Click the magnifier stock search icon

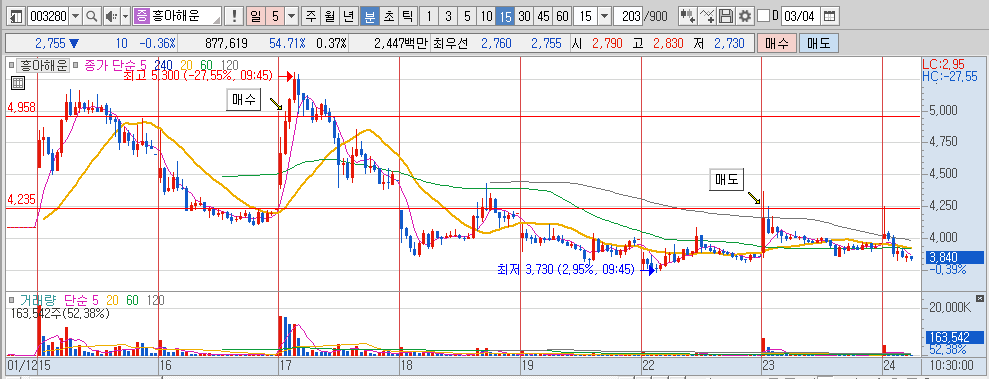(92, 16)
